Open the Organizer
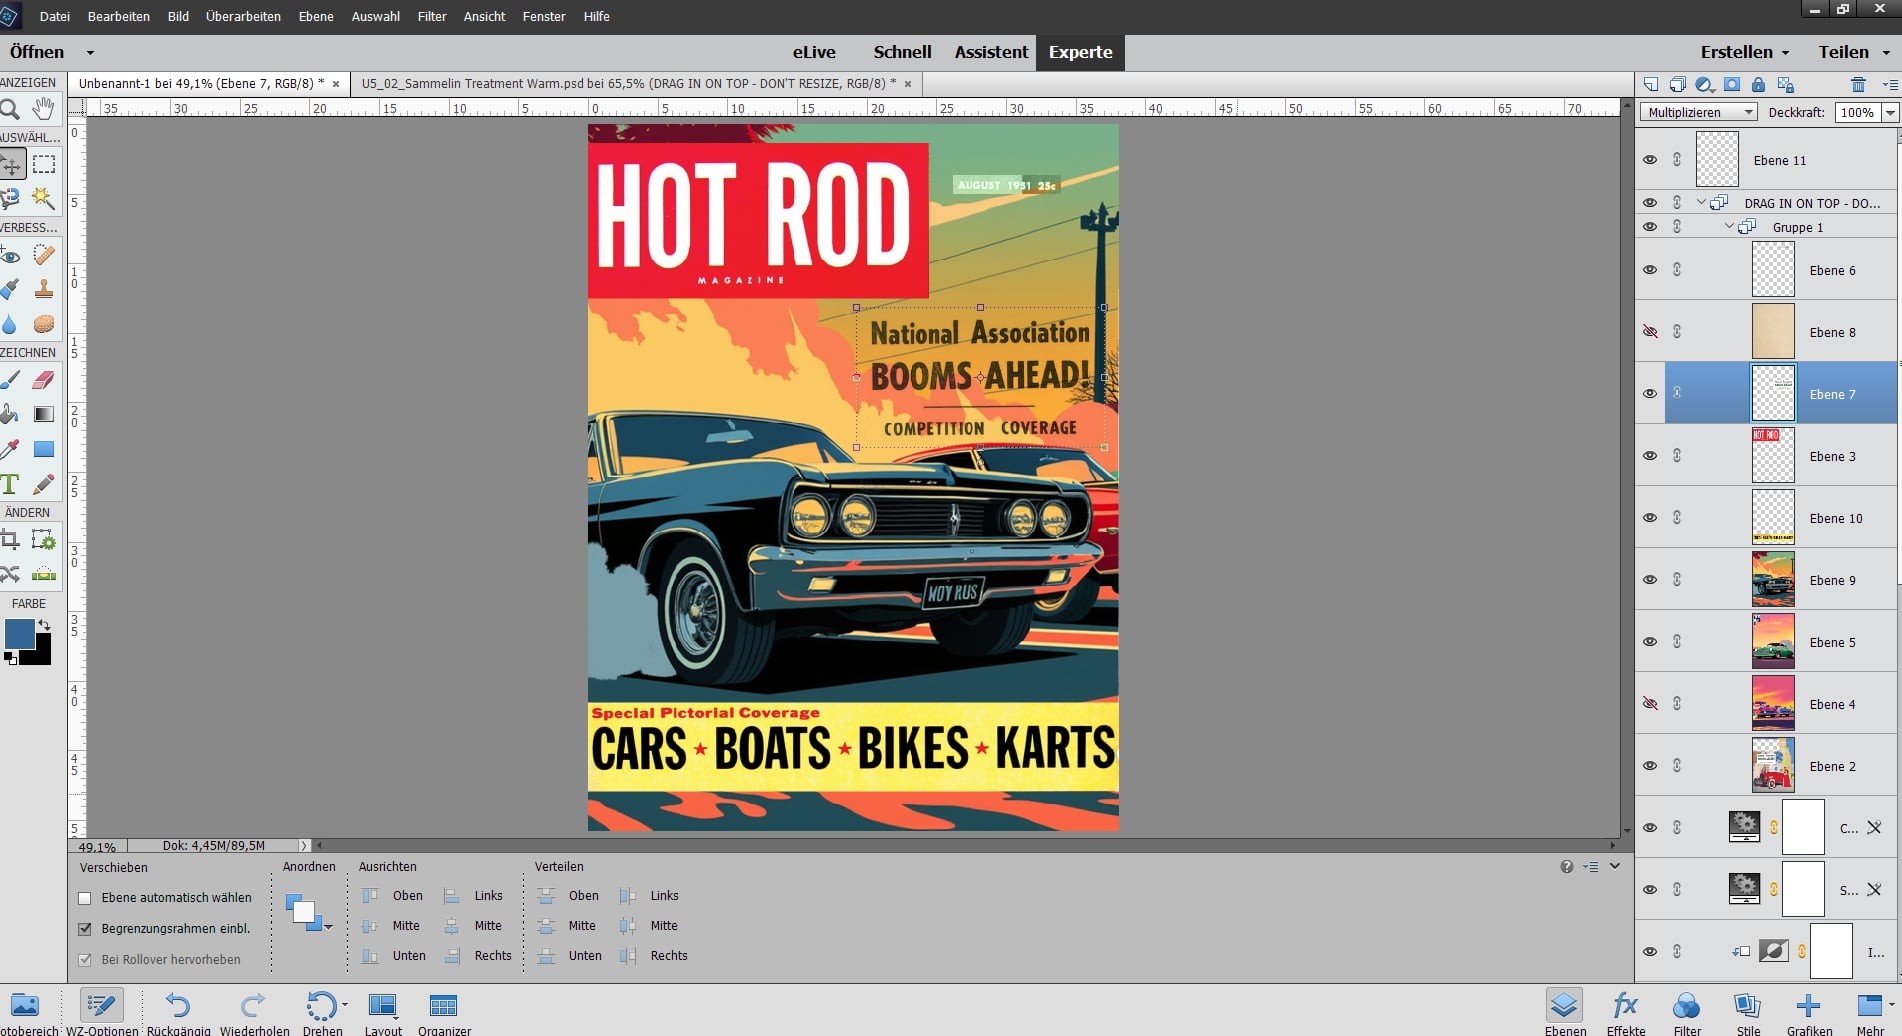 pos(443,1012)
